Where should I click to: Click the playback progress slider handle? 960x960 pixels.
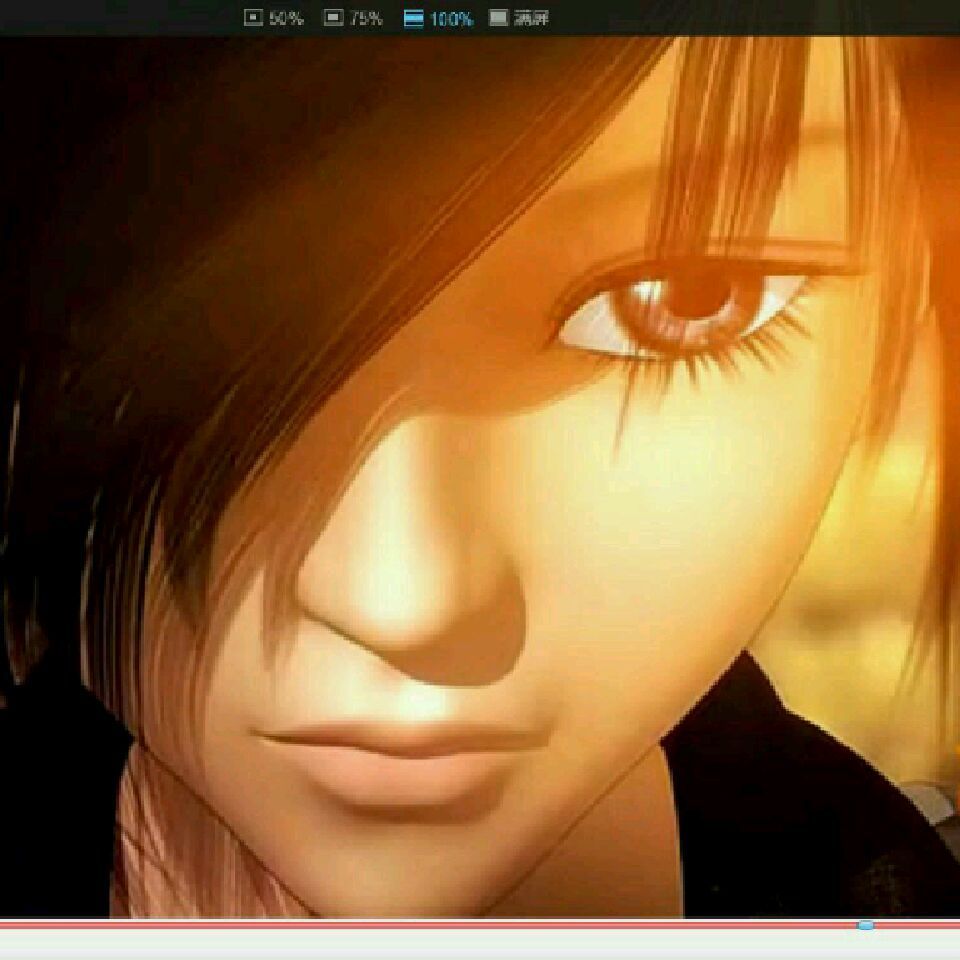pyautogui.click(x=865, y=925)
